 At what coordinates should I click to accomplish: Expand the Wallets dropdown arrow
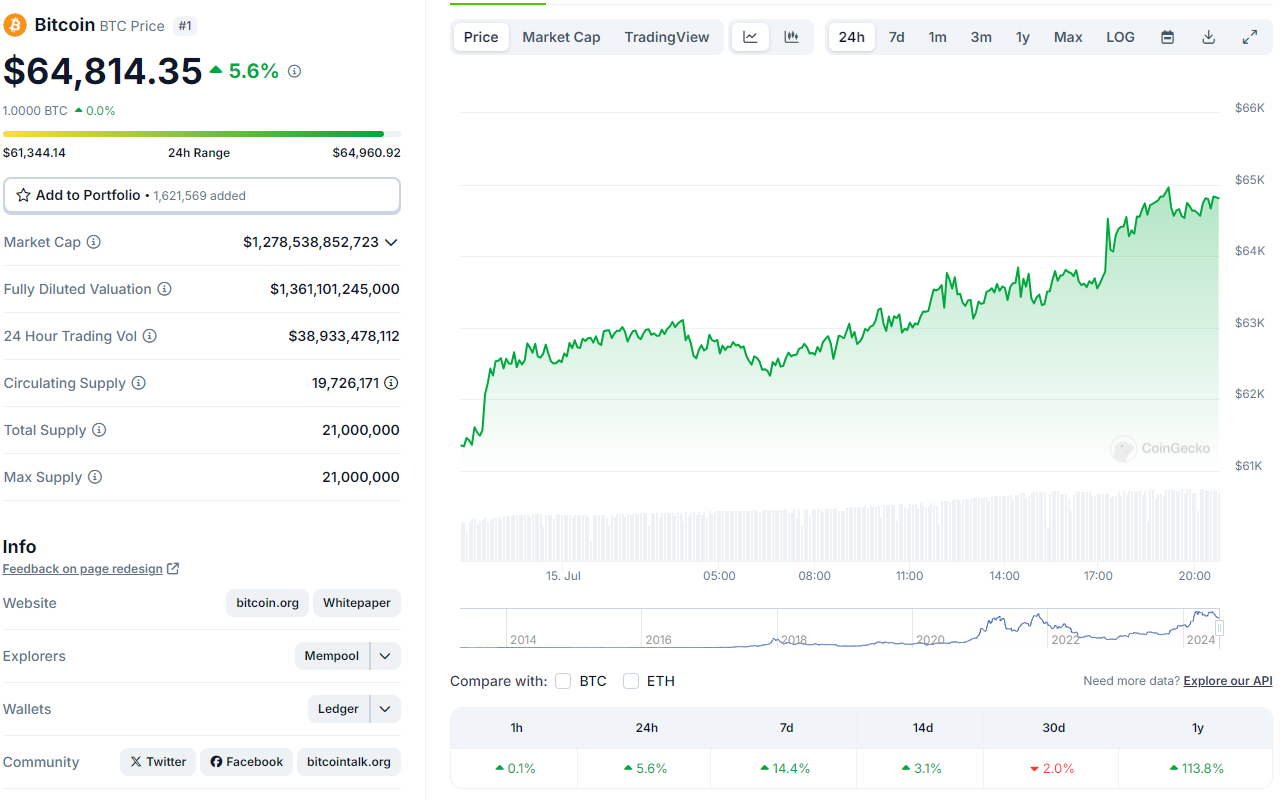(385, 709)
